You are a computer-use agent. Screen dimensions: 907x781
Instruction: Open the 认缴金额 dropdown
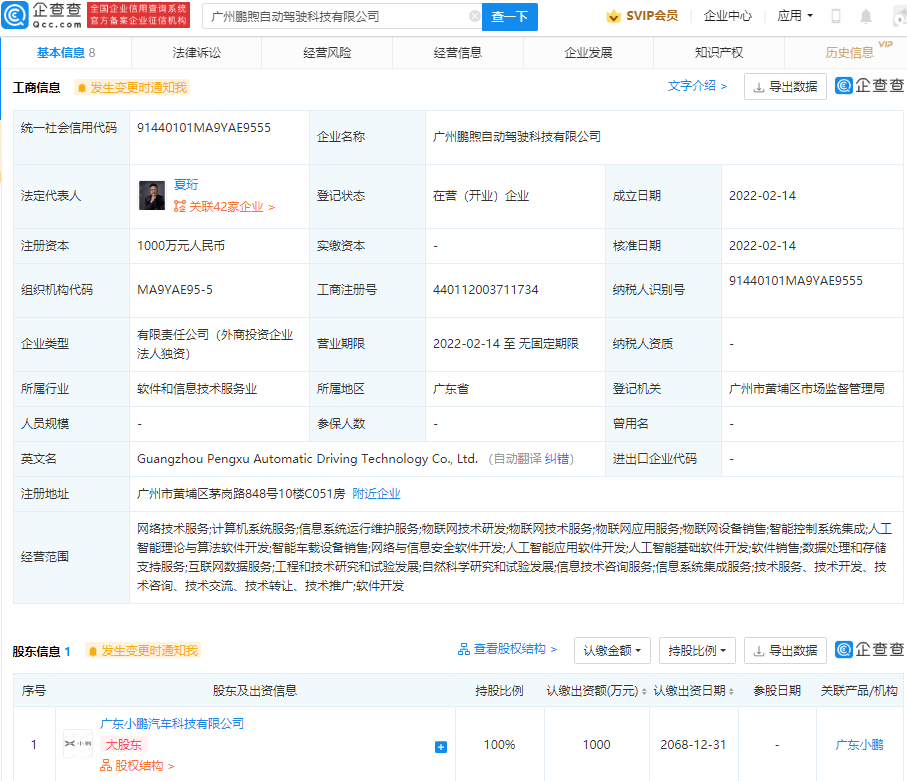611,650
